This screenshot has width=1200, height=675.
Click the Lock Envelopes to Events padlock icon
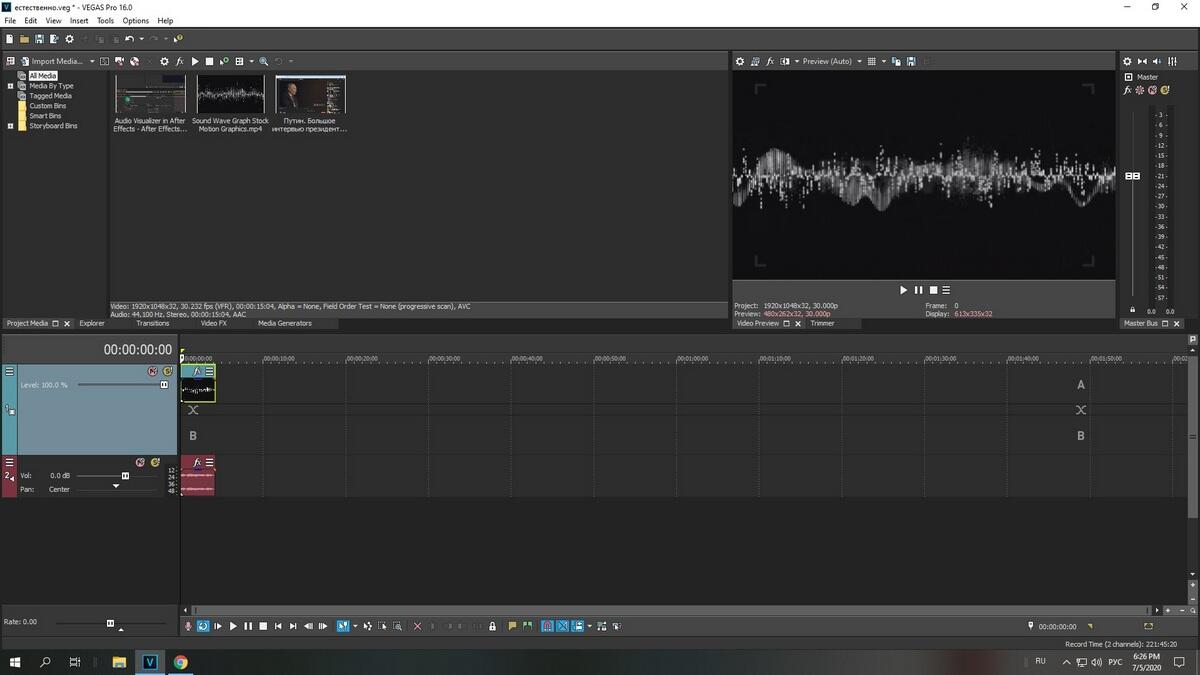492,626
